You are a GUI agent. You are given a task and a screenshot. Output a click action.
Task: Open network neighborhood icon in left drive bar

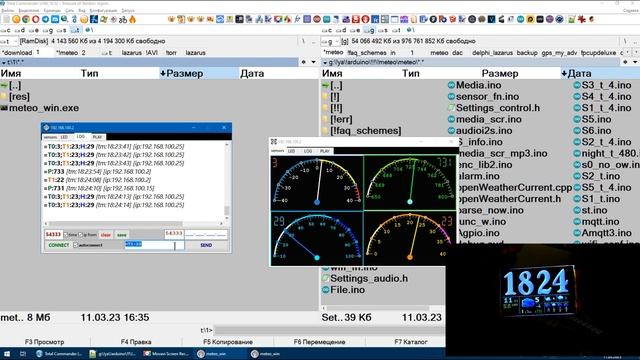(89, 30)
